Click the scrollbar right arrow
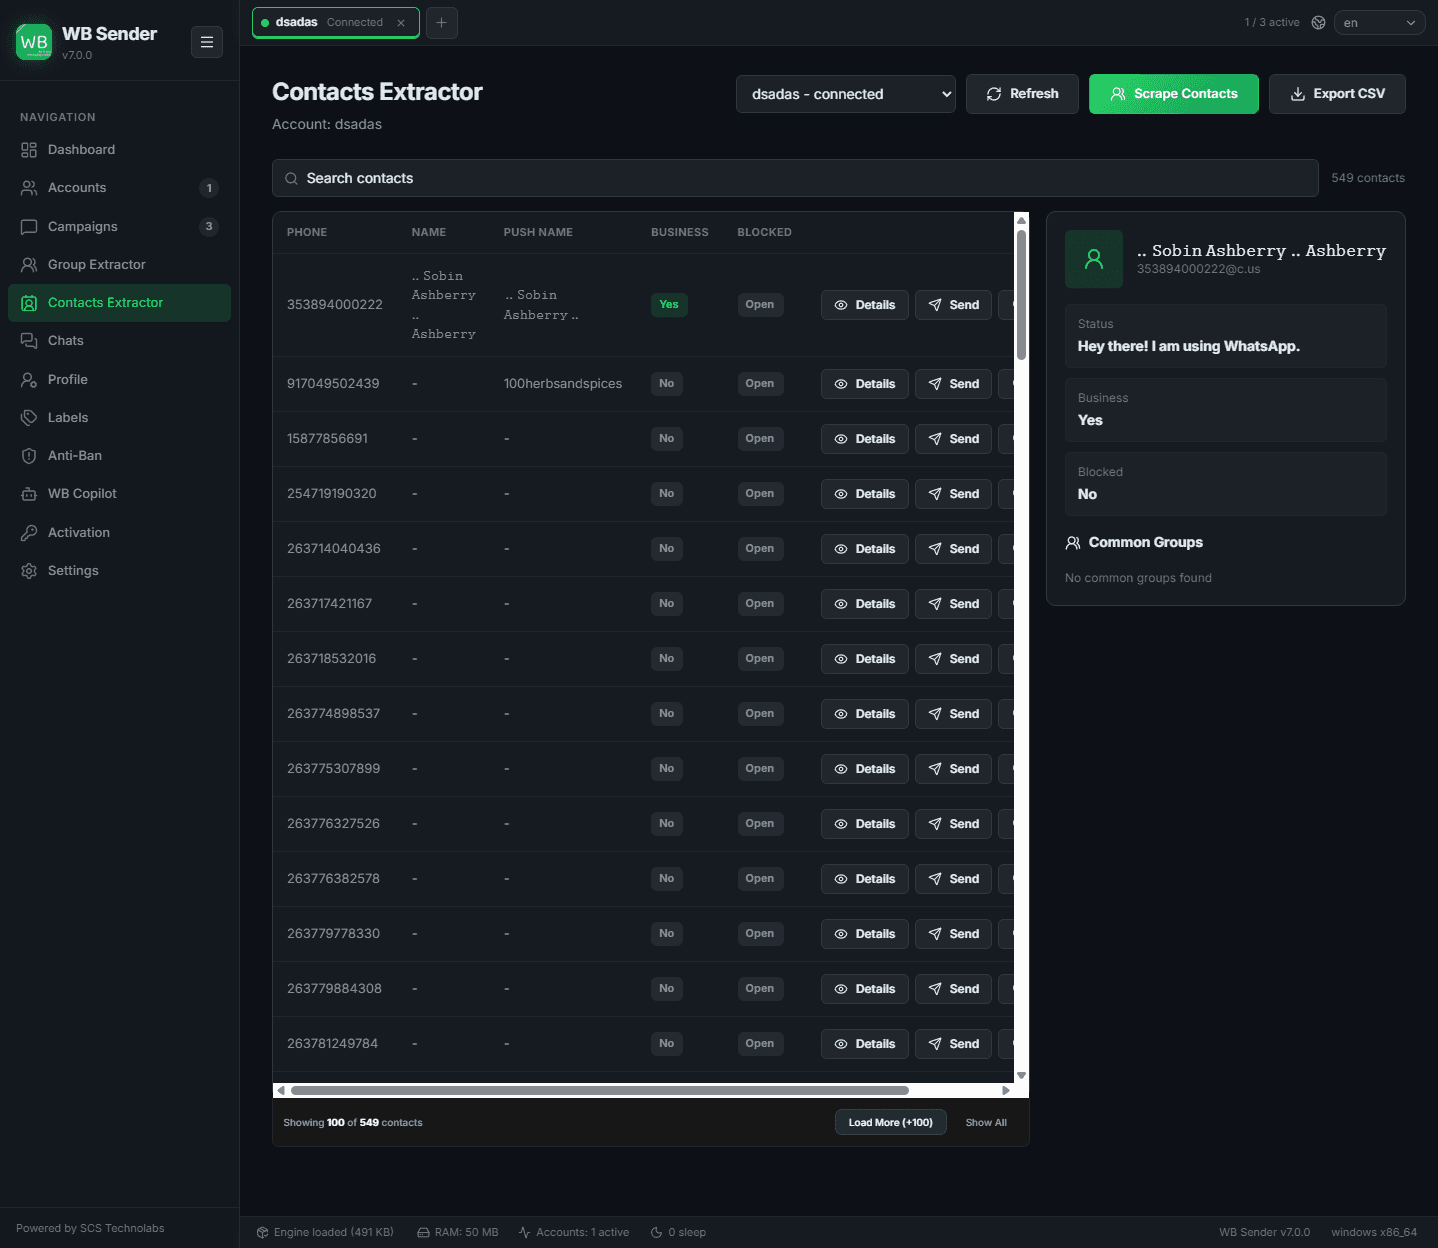 tap(1006, 1091)
